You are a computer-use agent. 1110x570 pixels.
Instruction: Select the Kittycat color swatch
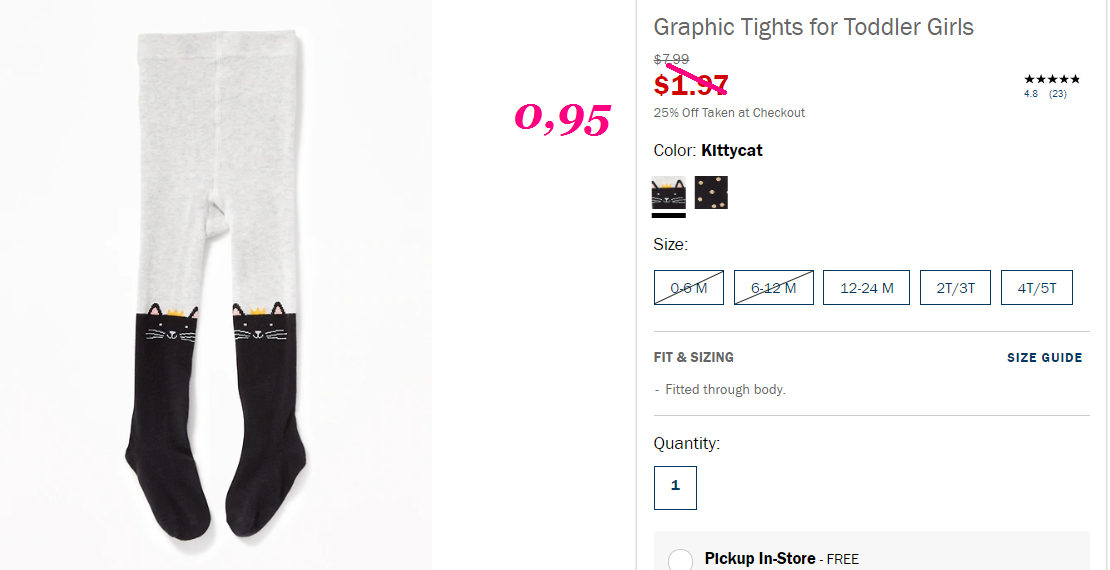(668, 193)
